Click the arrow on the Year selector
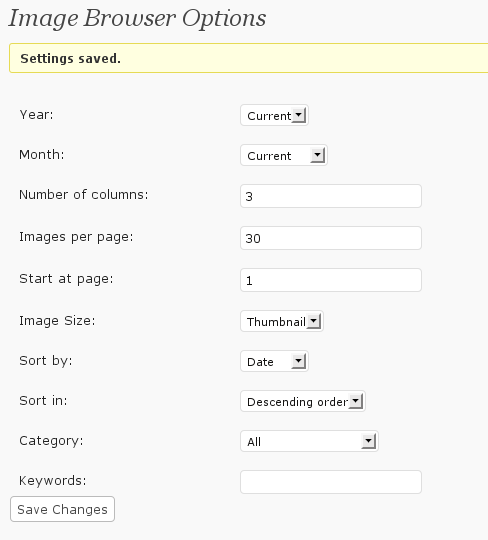Viewport: 488px width, 540px height. pyautogui.click(x=299, y=115)
